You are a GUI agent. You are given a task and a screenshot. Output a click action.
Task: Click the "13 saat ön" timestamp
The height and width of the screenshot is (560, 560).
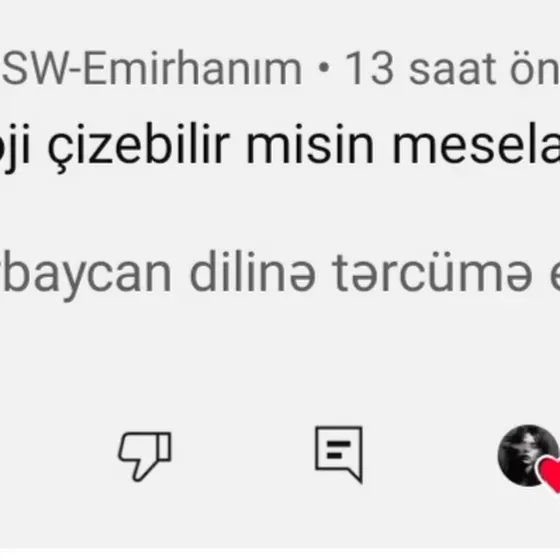[452, 69]
